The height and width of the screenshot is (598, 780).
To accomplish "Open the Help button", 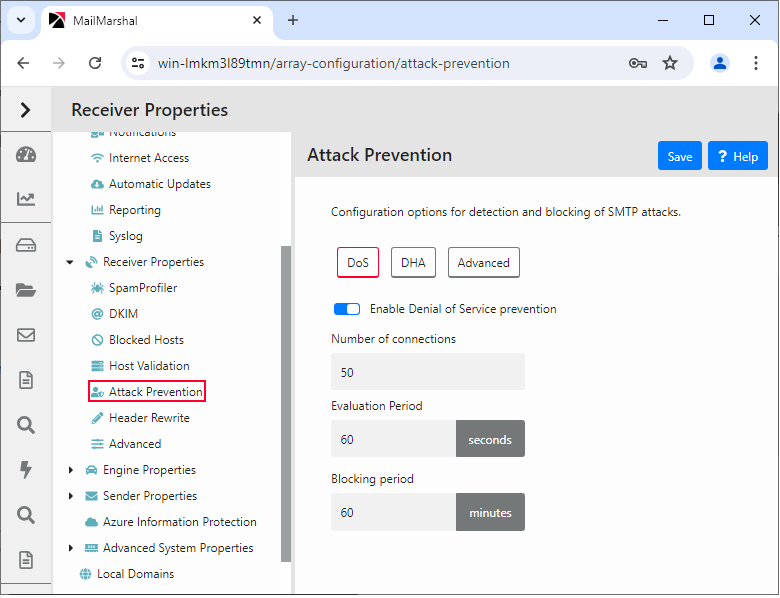I will pyautogui.click(x=738, y=156).
